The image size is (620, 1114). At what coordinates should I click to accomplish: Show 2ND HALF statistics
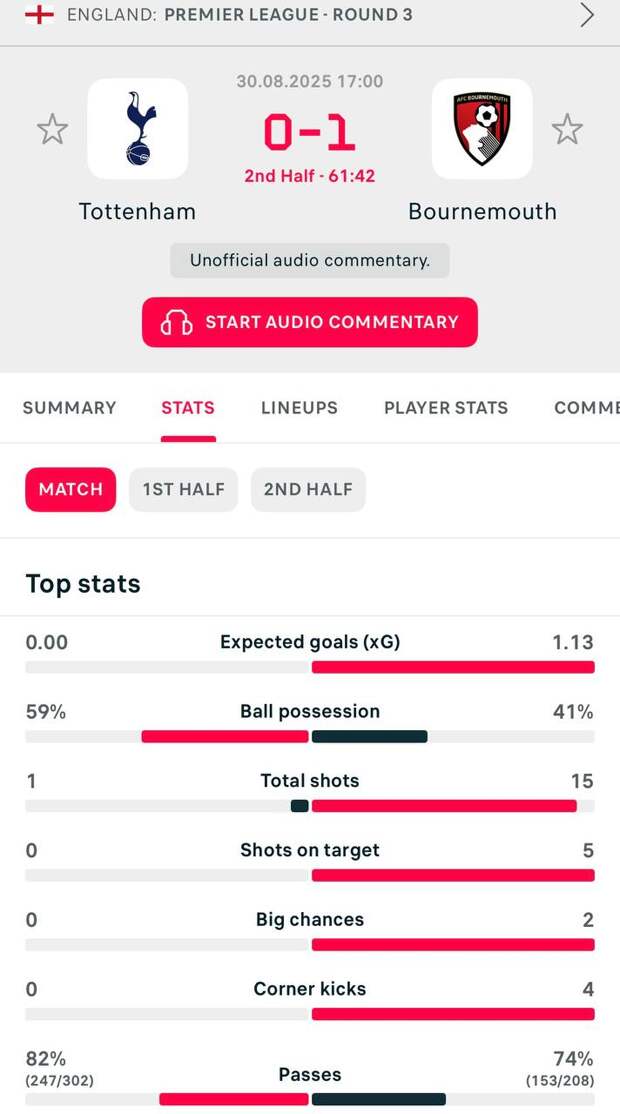pyautogui.click(x=308, y=490)
